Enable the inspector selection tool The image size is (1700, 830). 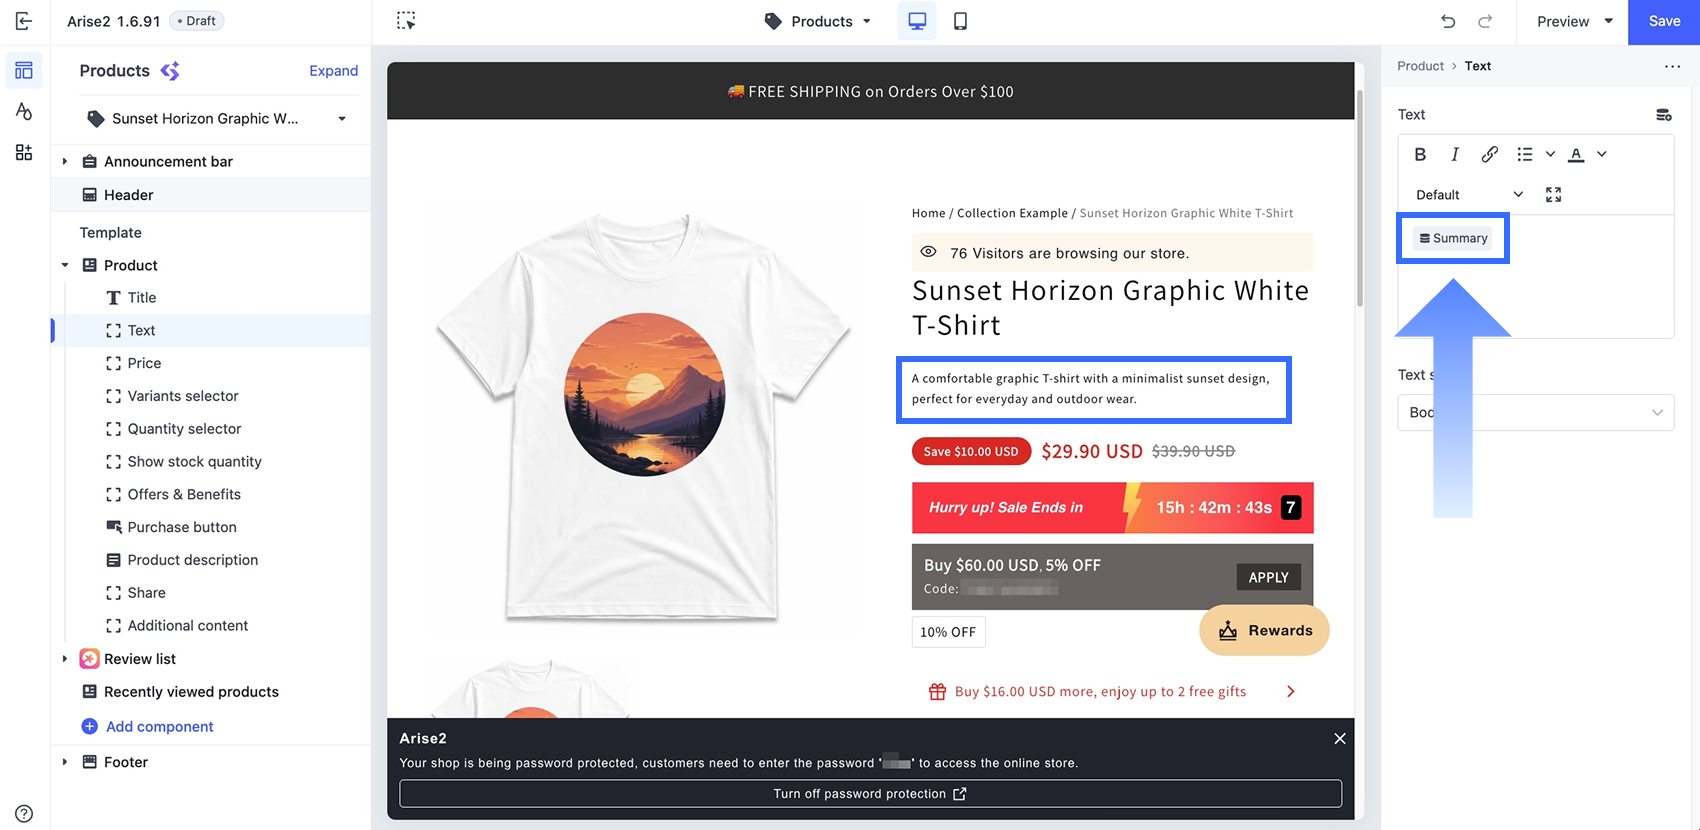click(406, 21)
